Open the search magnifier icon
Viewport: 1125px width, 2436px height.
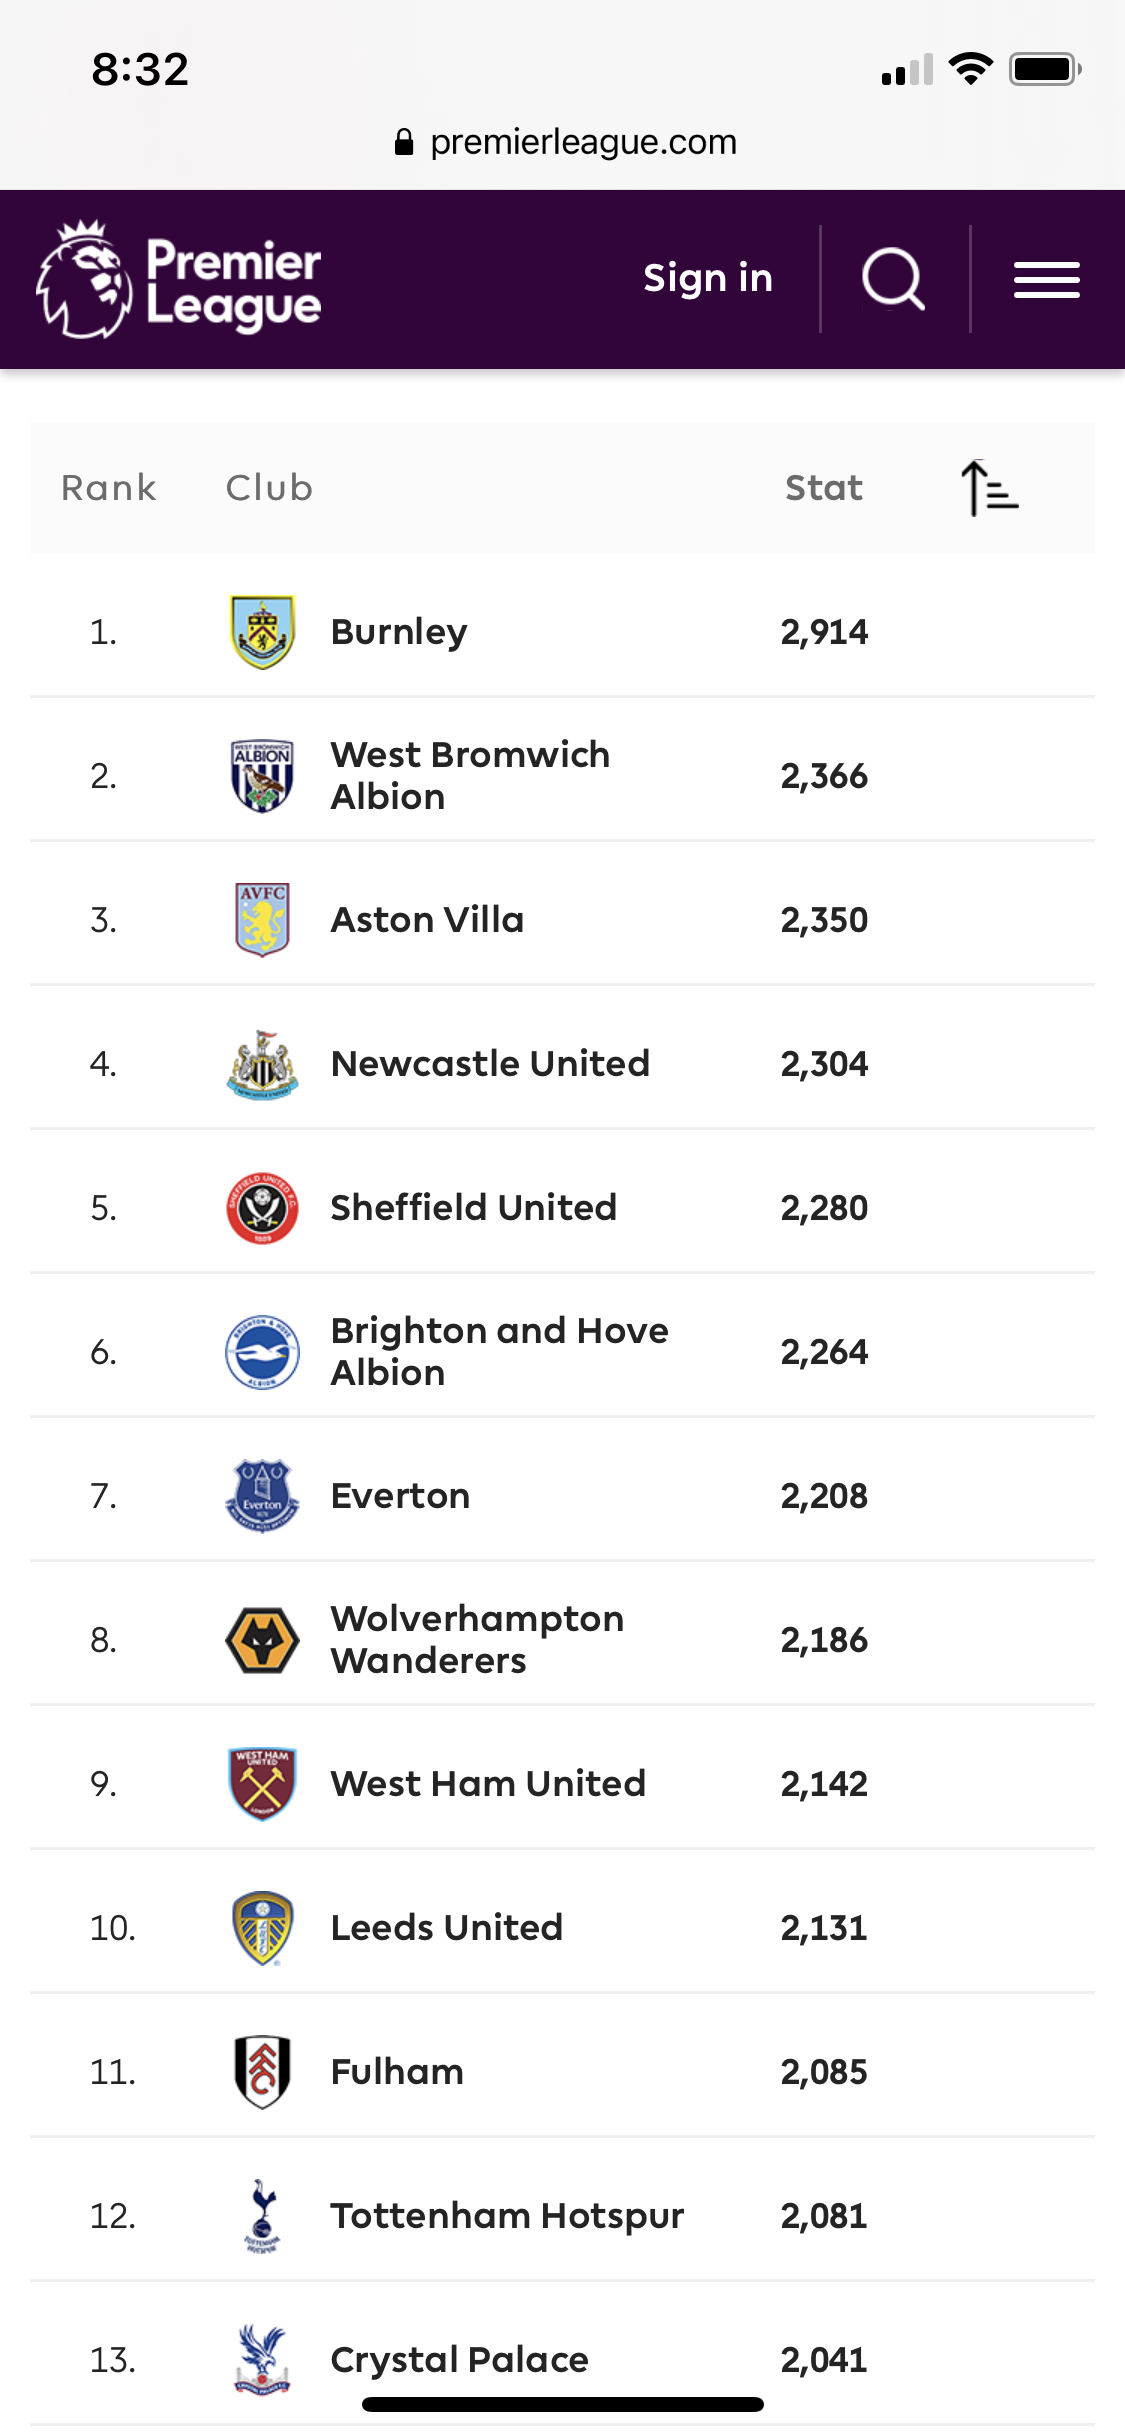[x=893, y=279]
